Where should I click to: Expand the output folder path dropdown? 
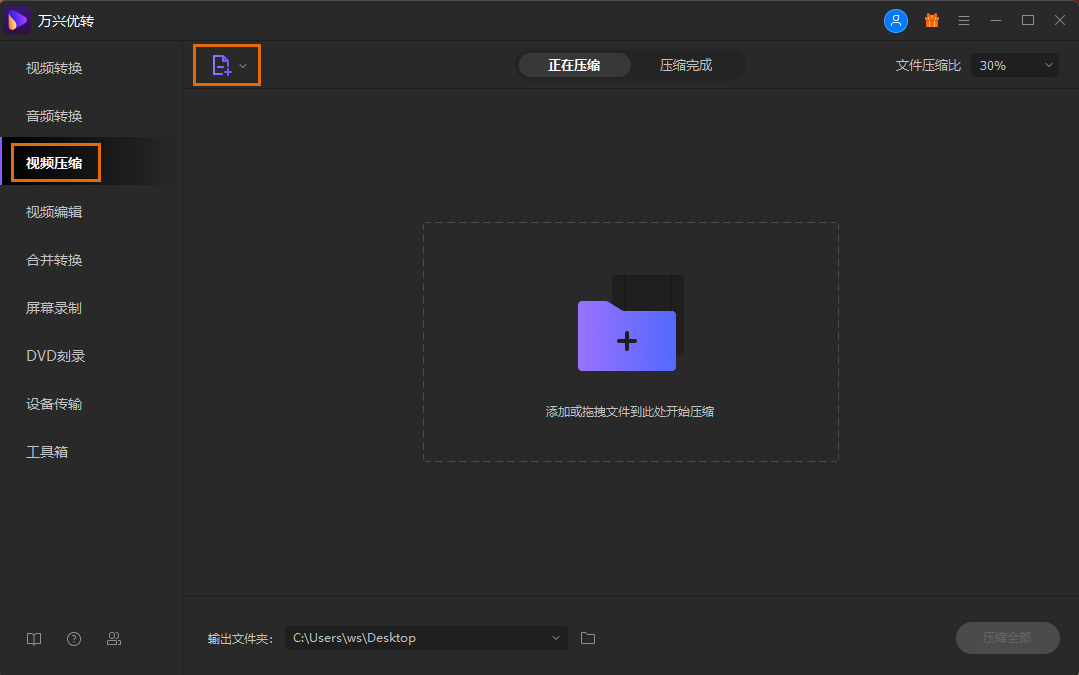[x=556, y=638]
